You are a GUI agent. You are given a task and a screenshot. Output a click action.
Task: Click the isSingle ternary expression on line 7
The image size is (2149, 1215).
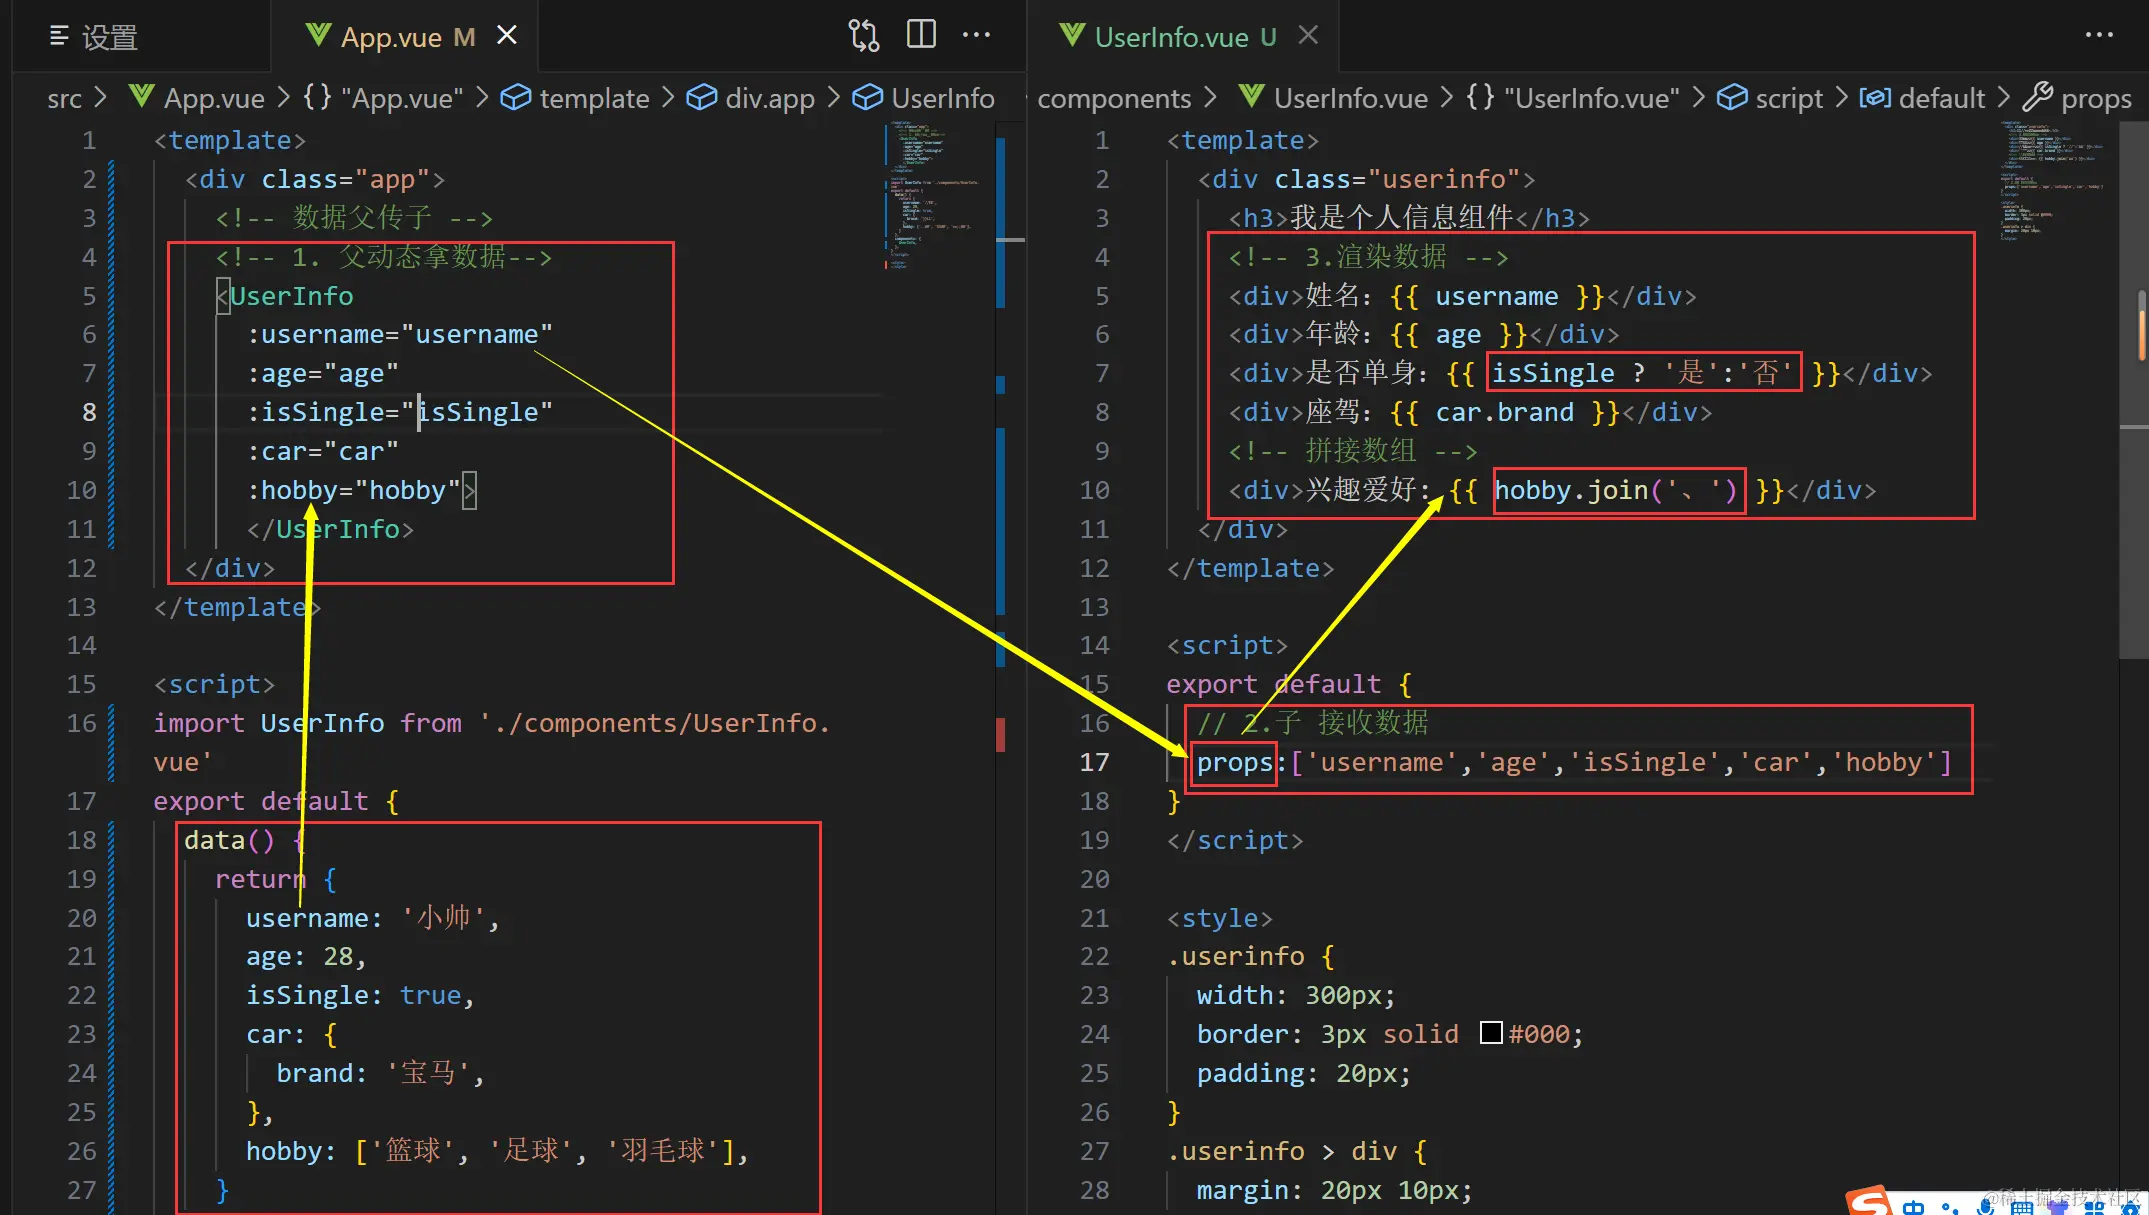click(1644, 372)
